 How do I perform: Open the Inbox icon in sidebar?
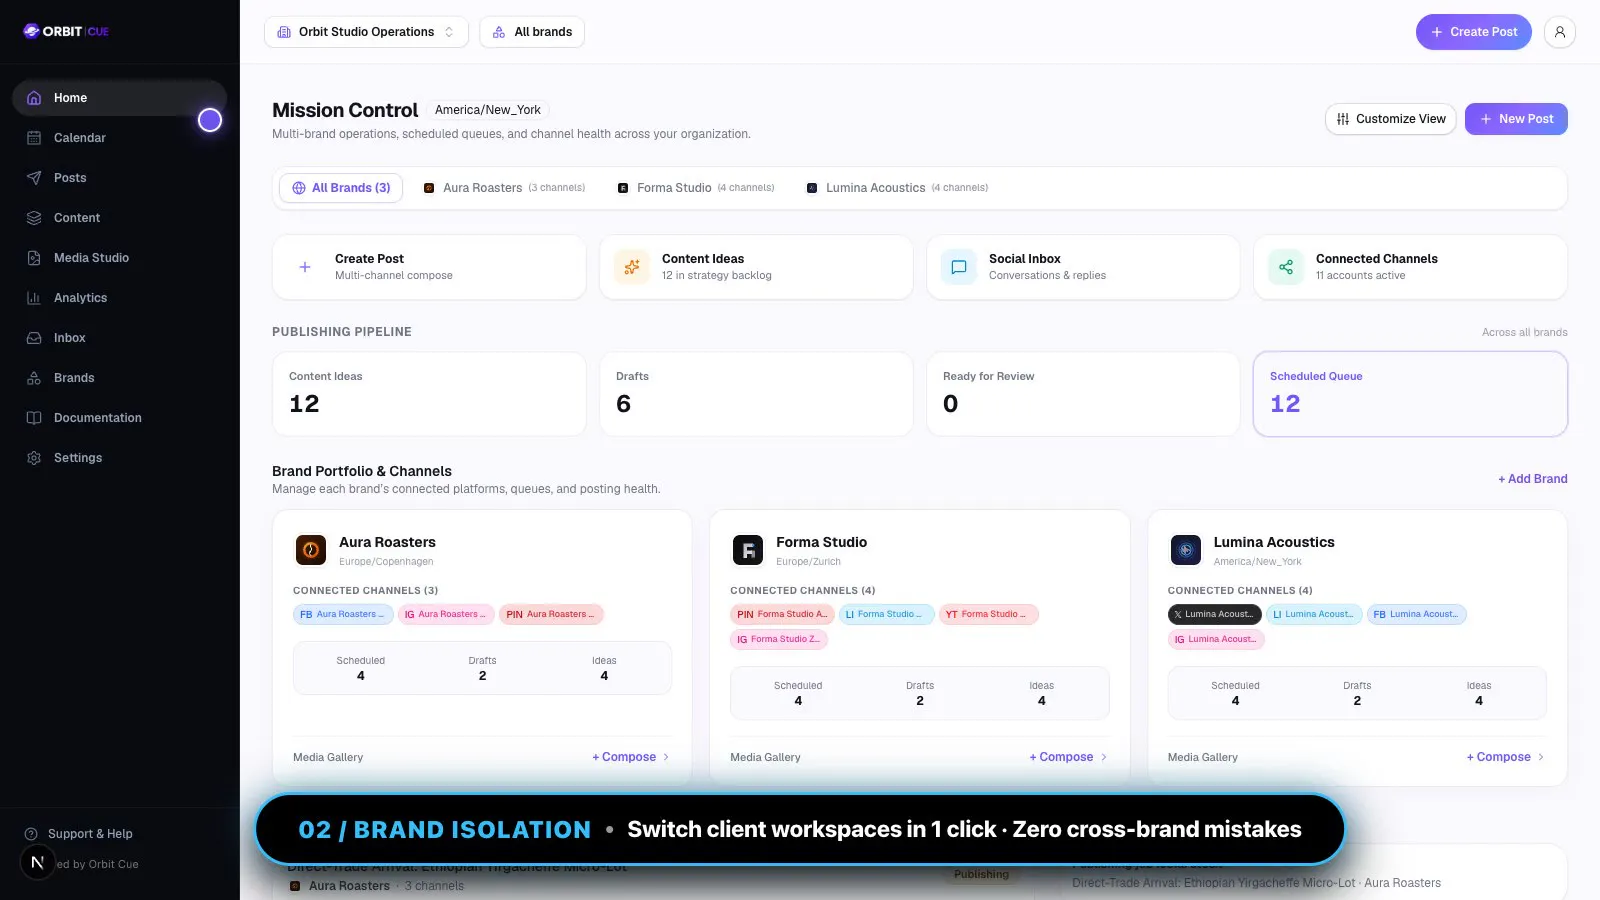(34, 338)
